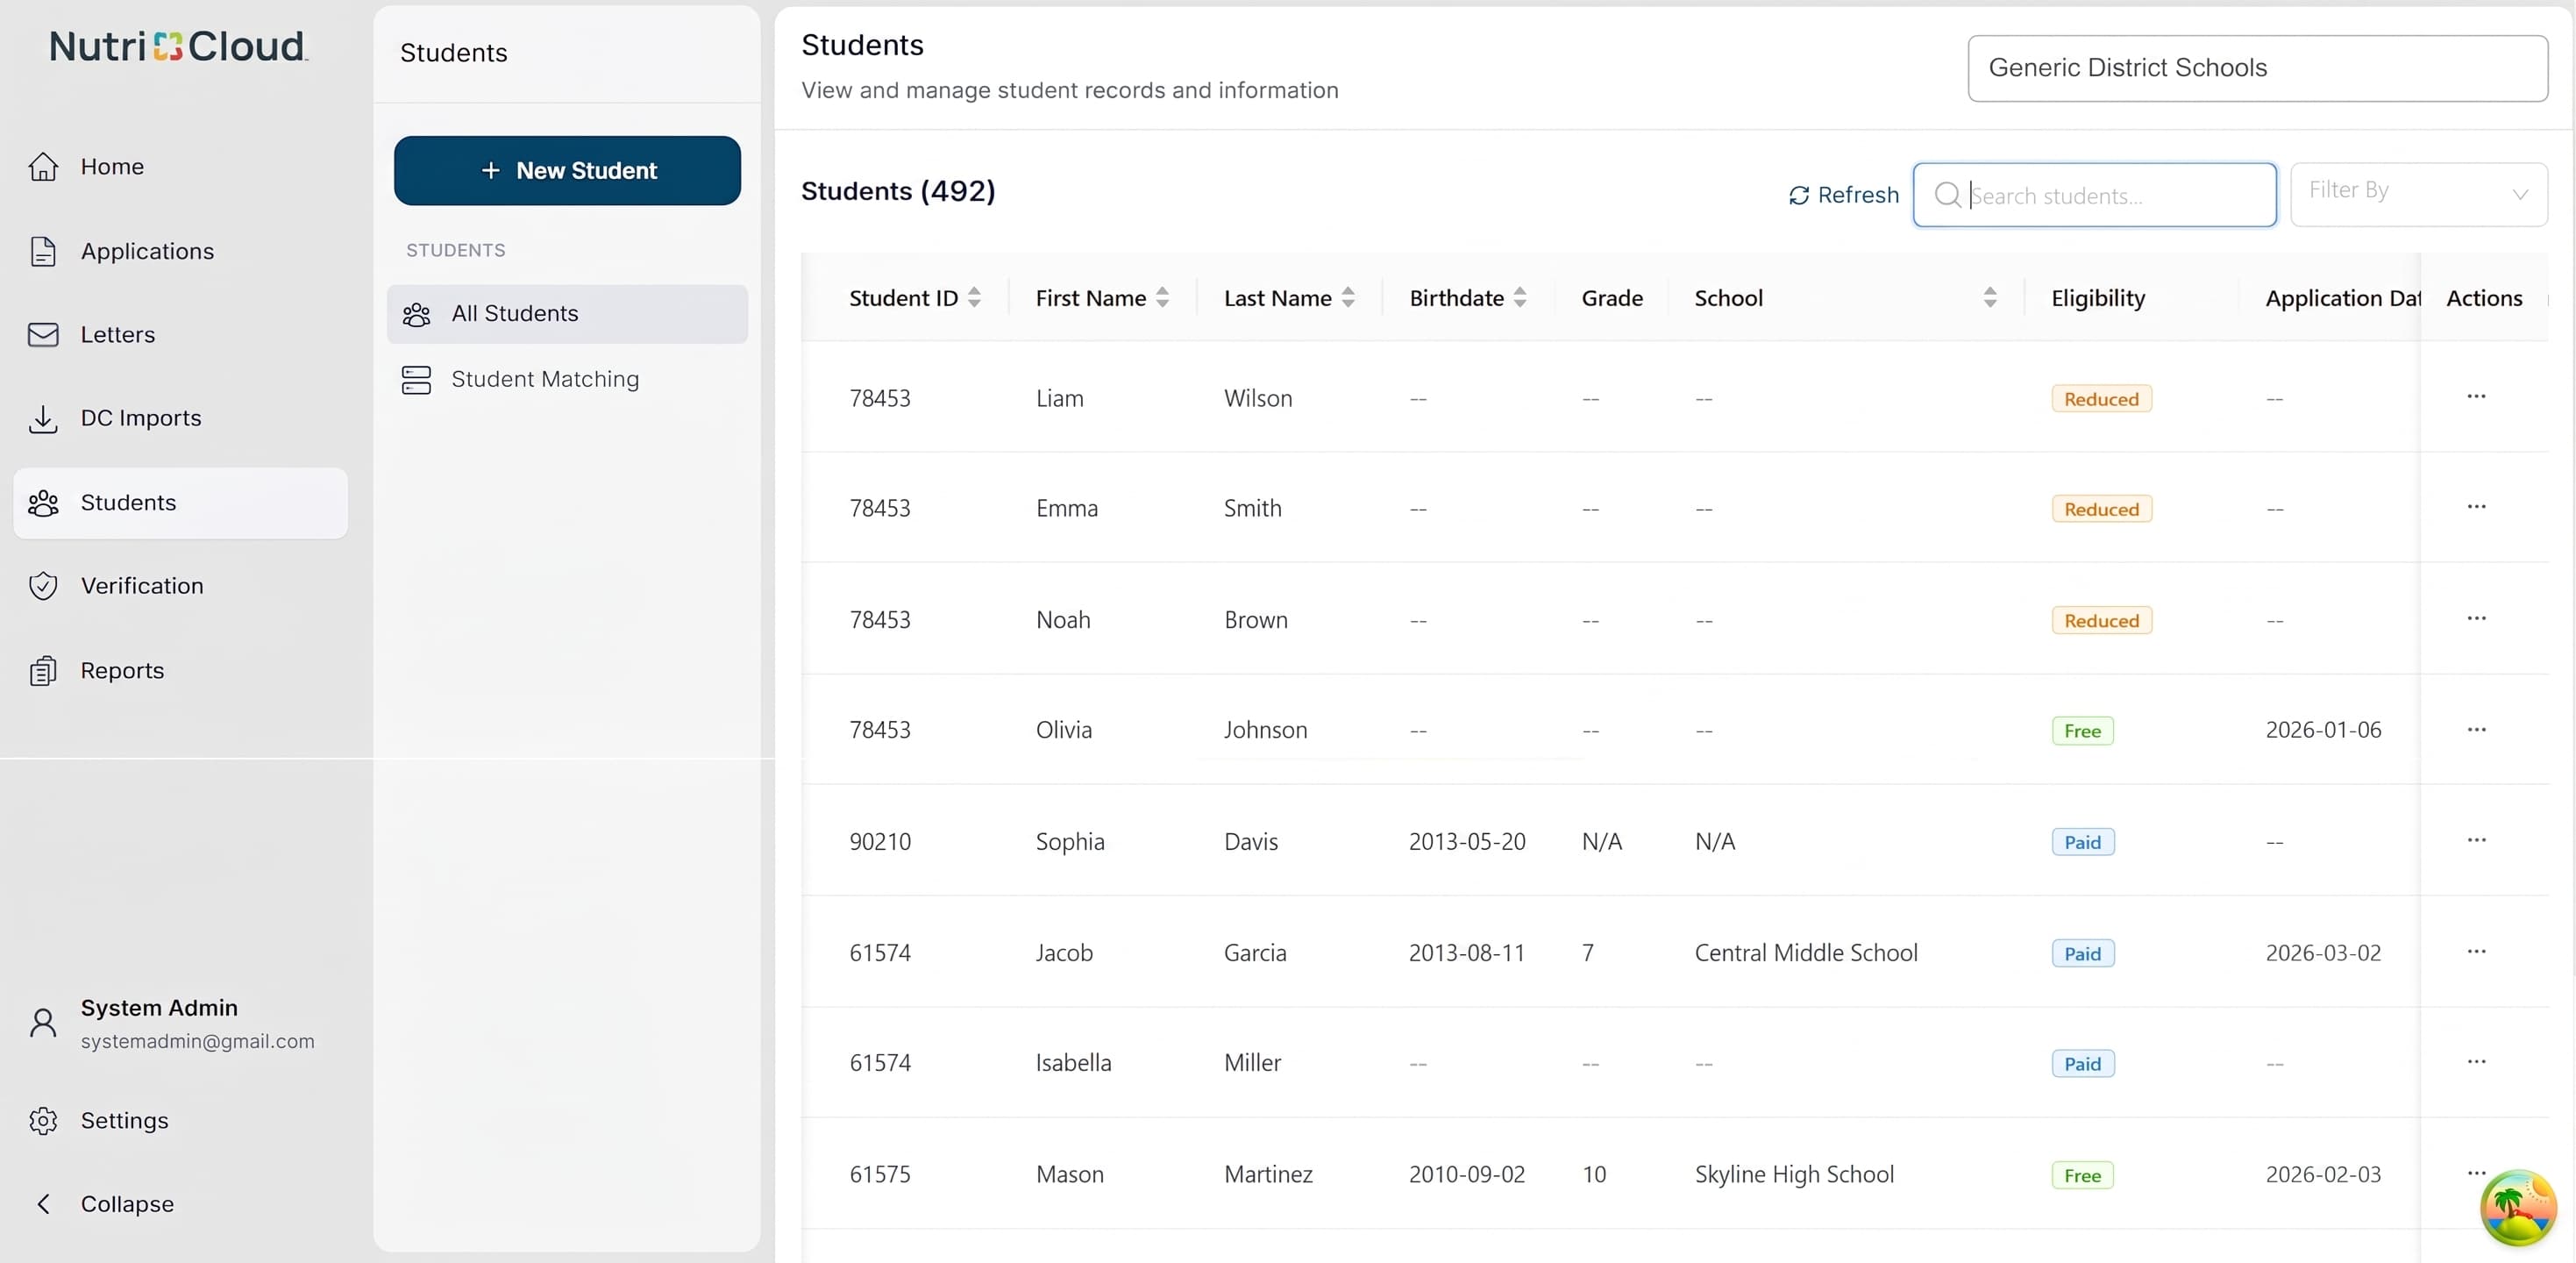2576x1263 pixels.
Task: Click the Search students input field
Action: [2094, 195]
